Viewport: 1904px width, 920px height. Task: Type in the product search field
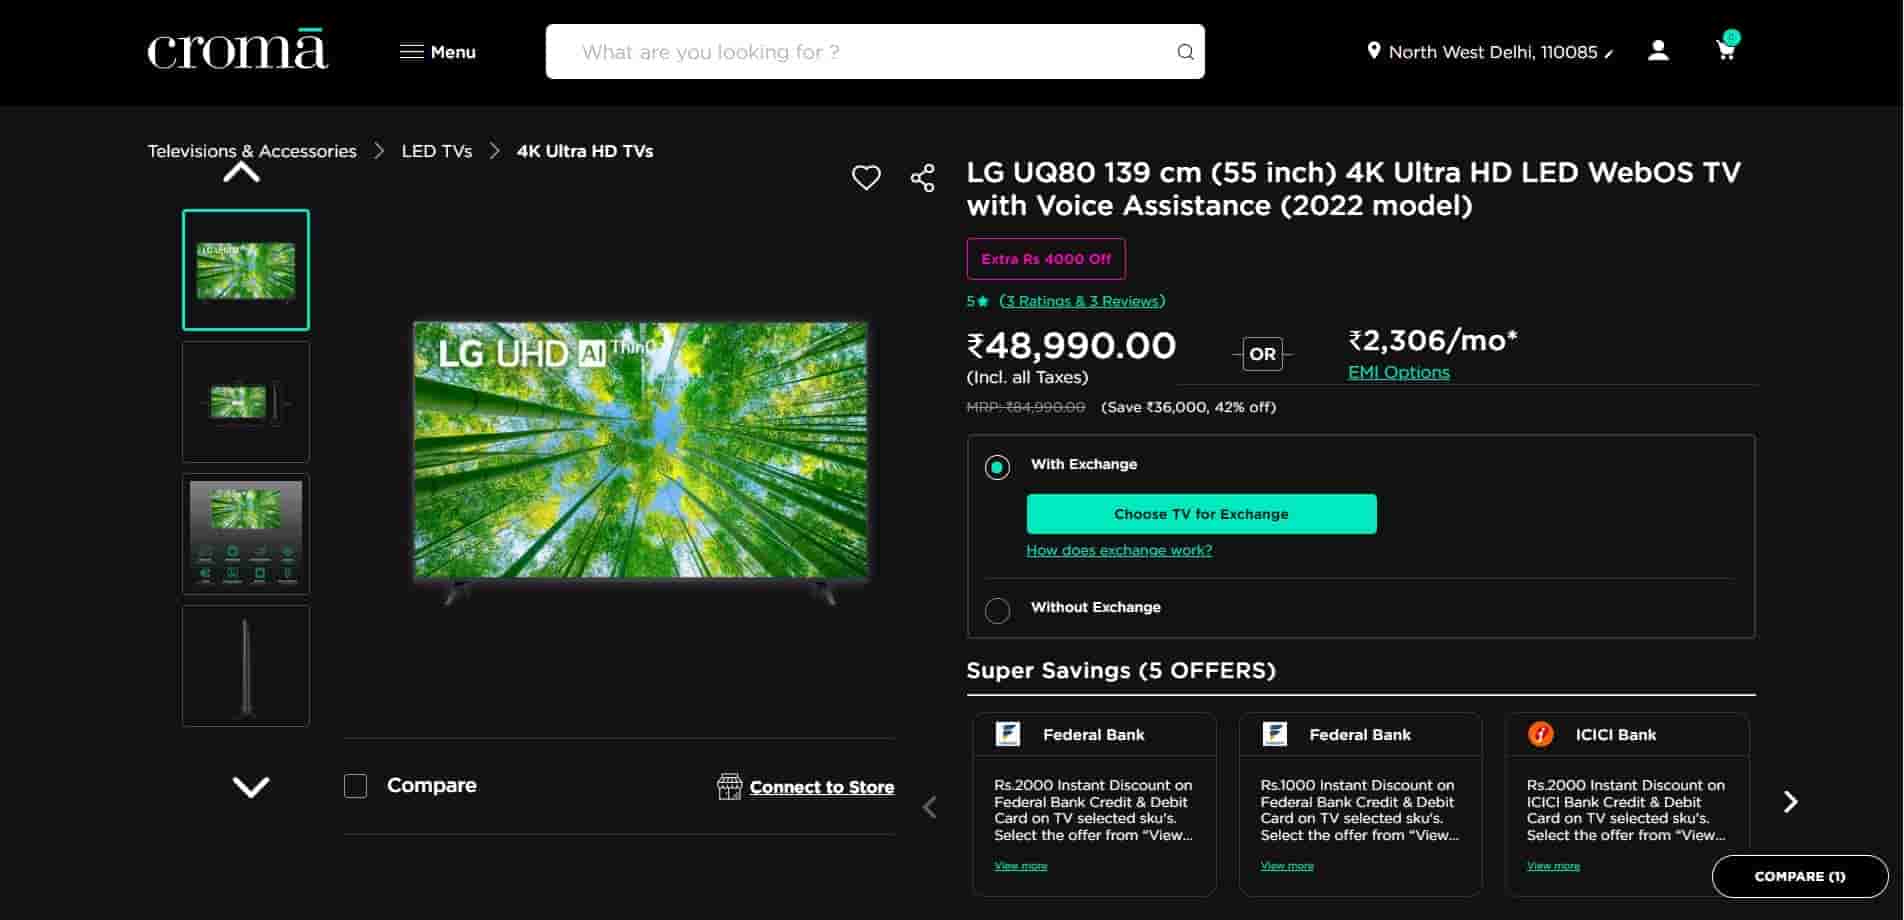coord(860,52)
